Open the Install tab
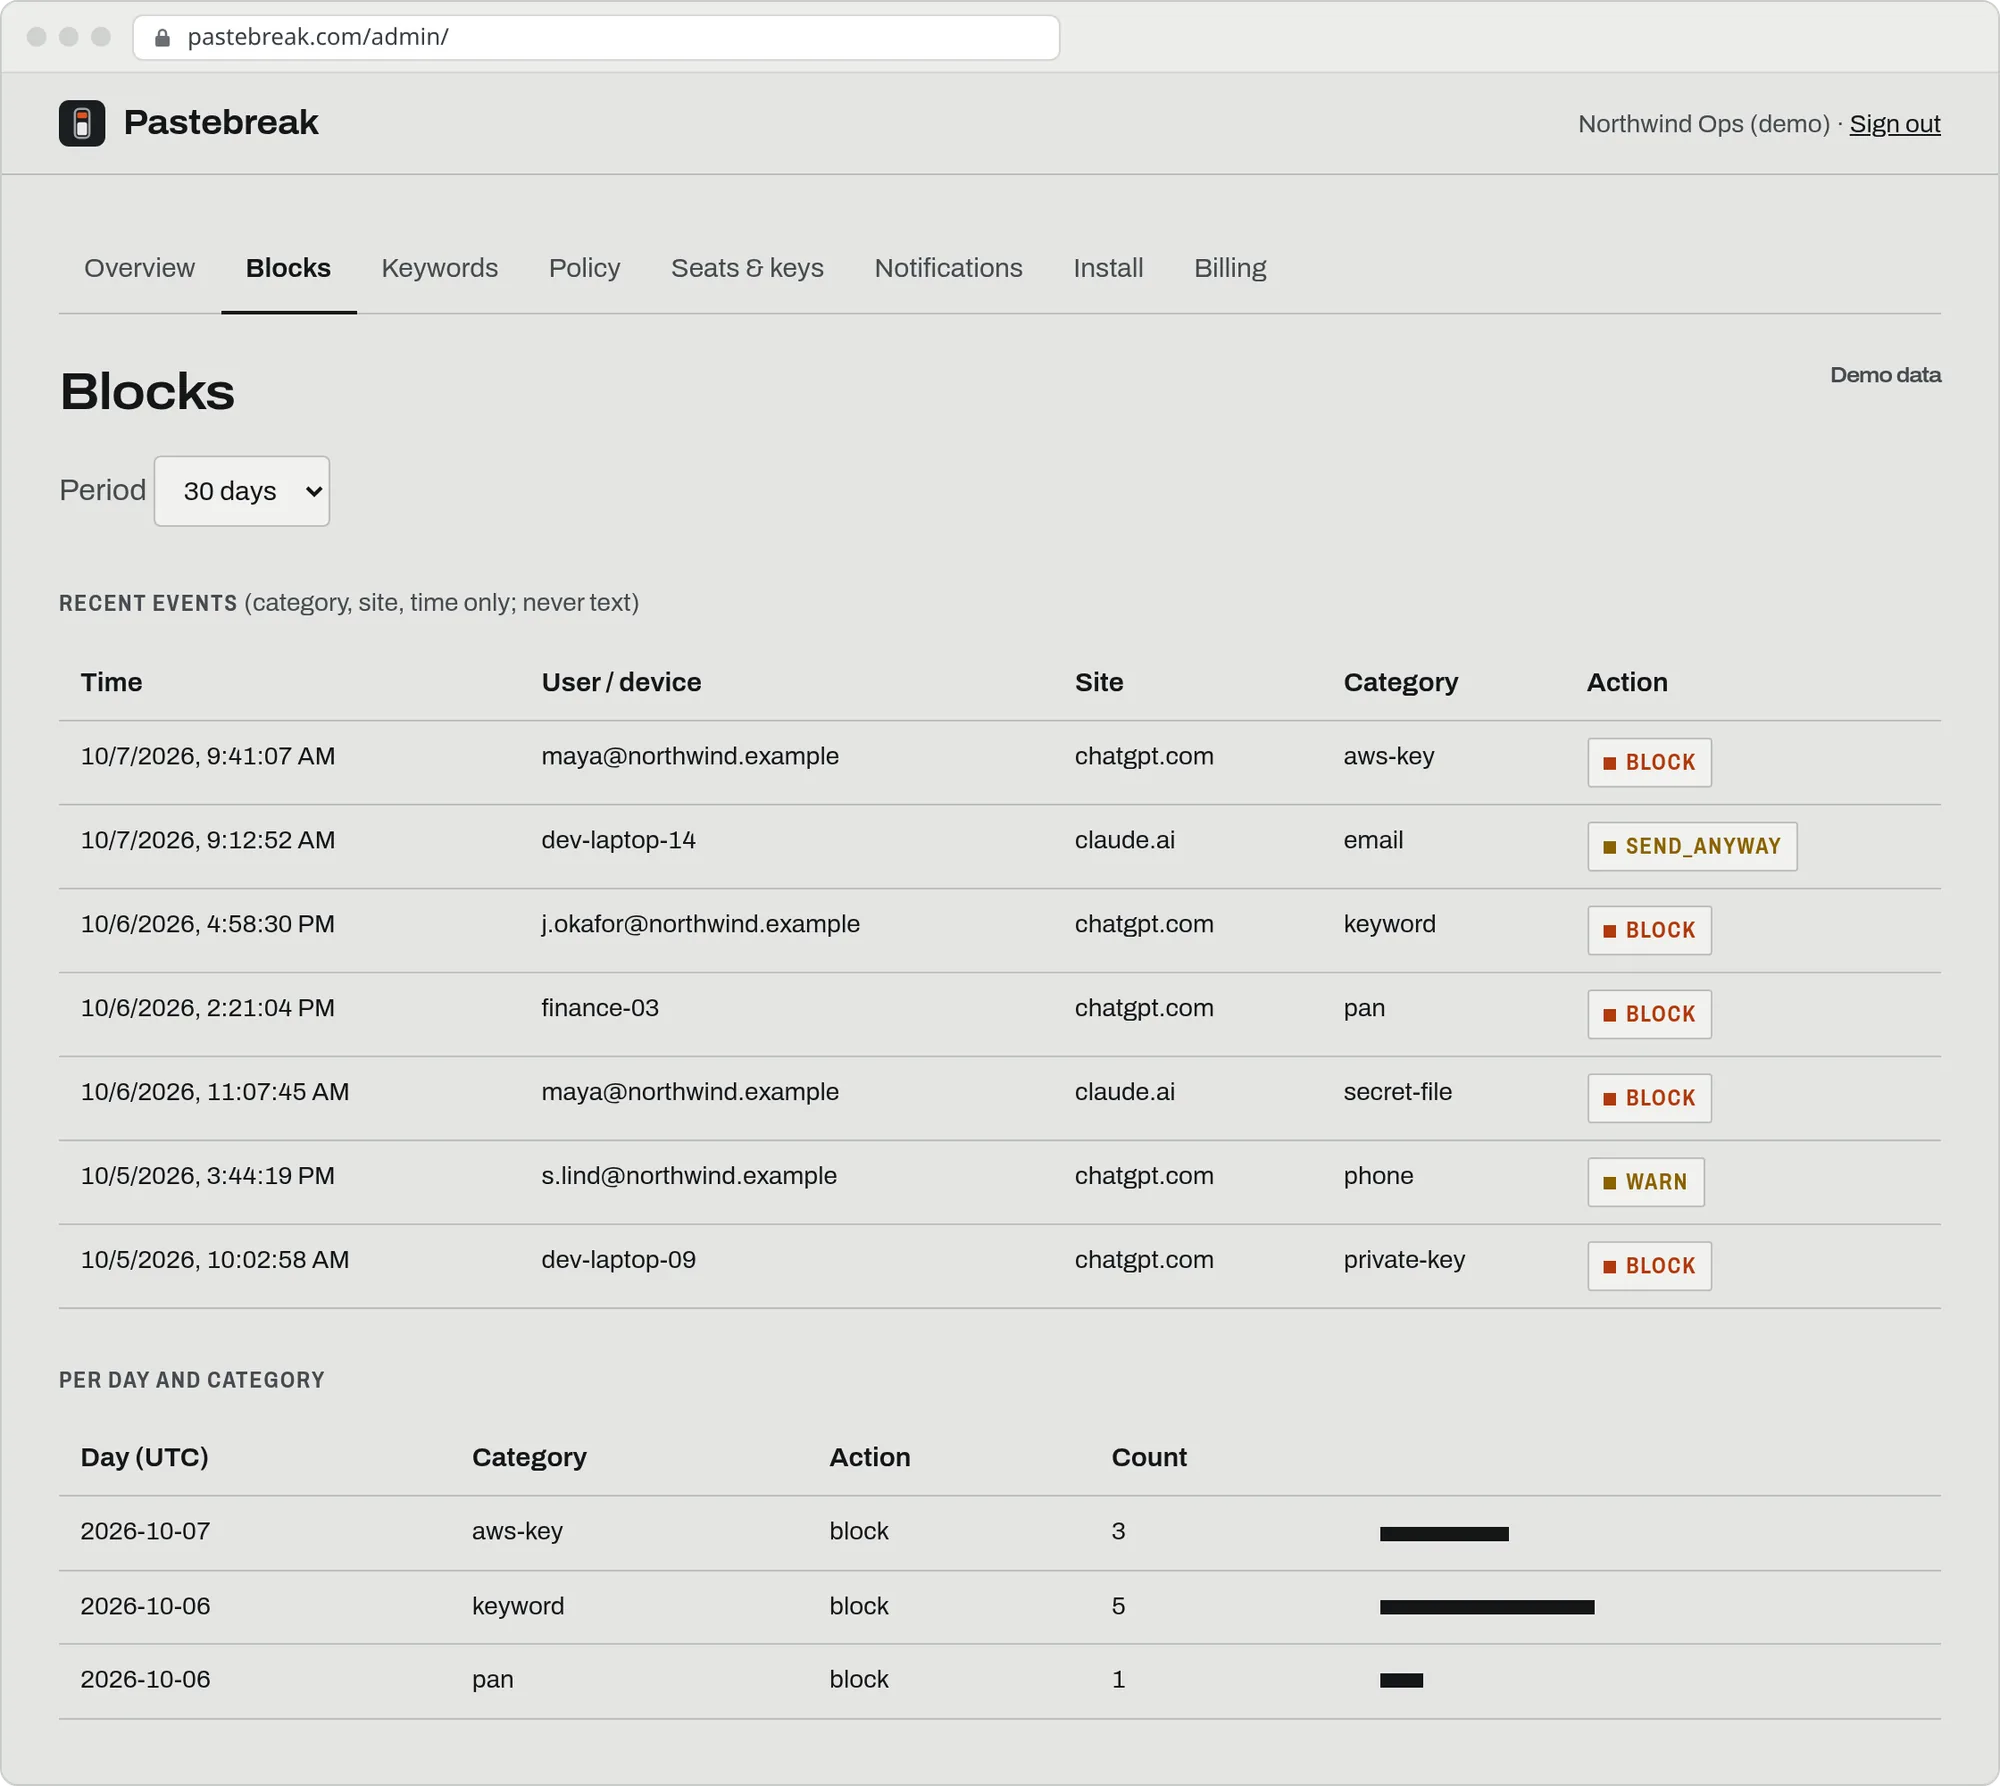Screen dimensions: 2000x1786 [x=1108, y=268]
